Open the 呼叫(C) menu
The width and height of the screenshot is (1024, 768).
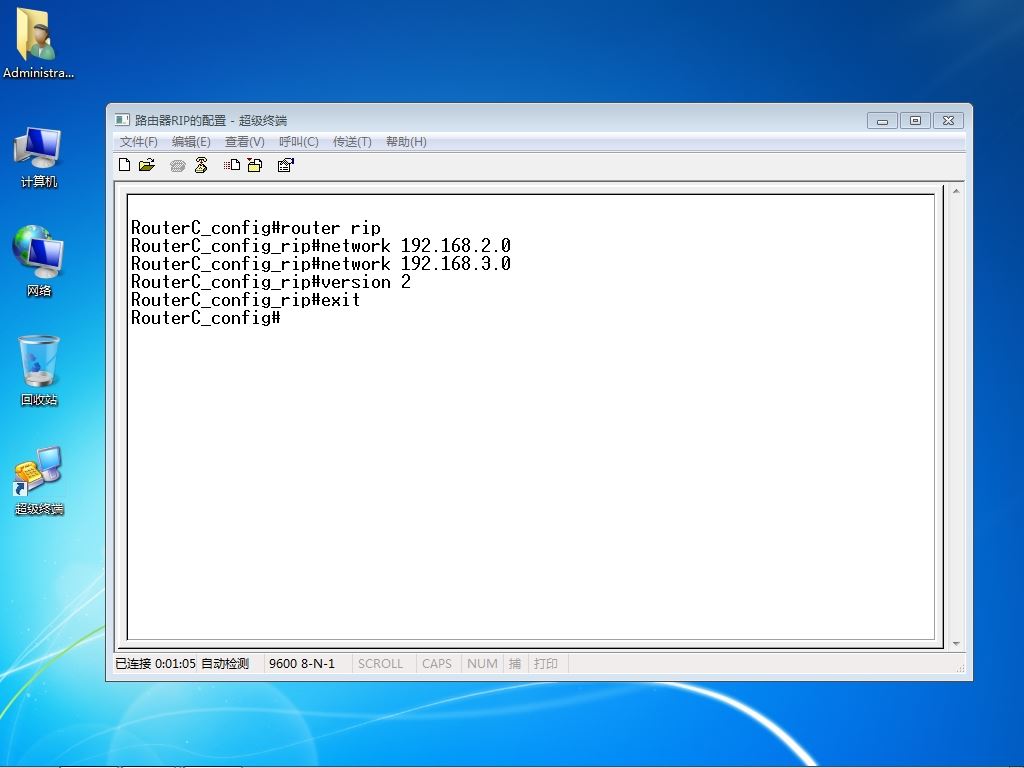pyautogui.click(x=298, y=142)
